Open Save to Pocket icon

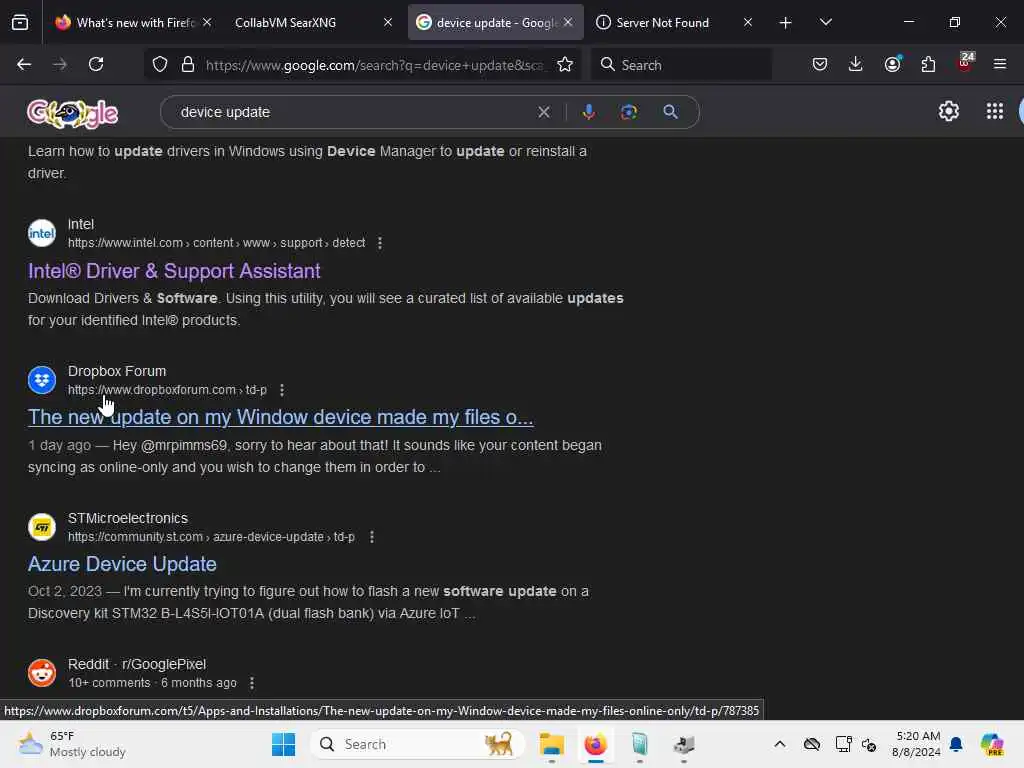click(x=820, y=64)
